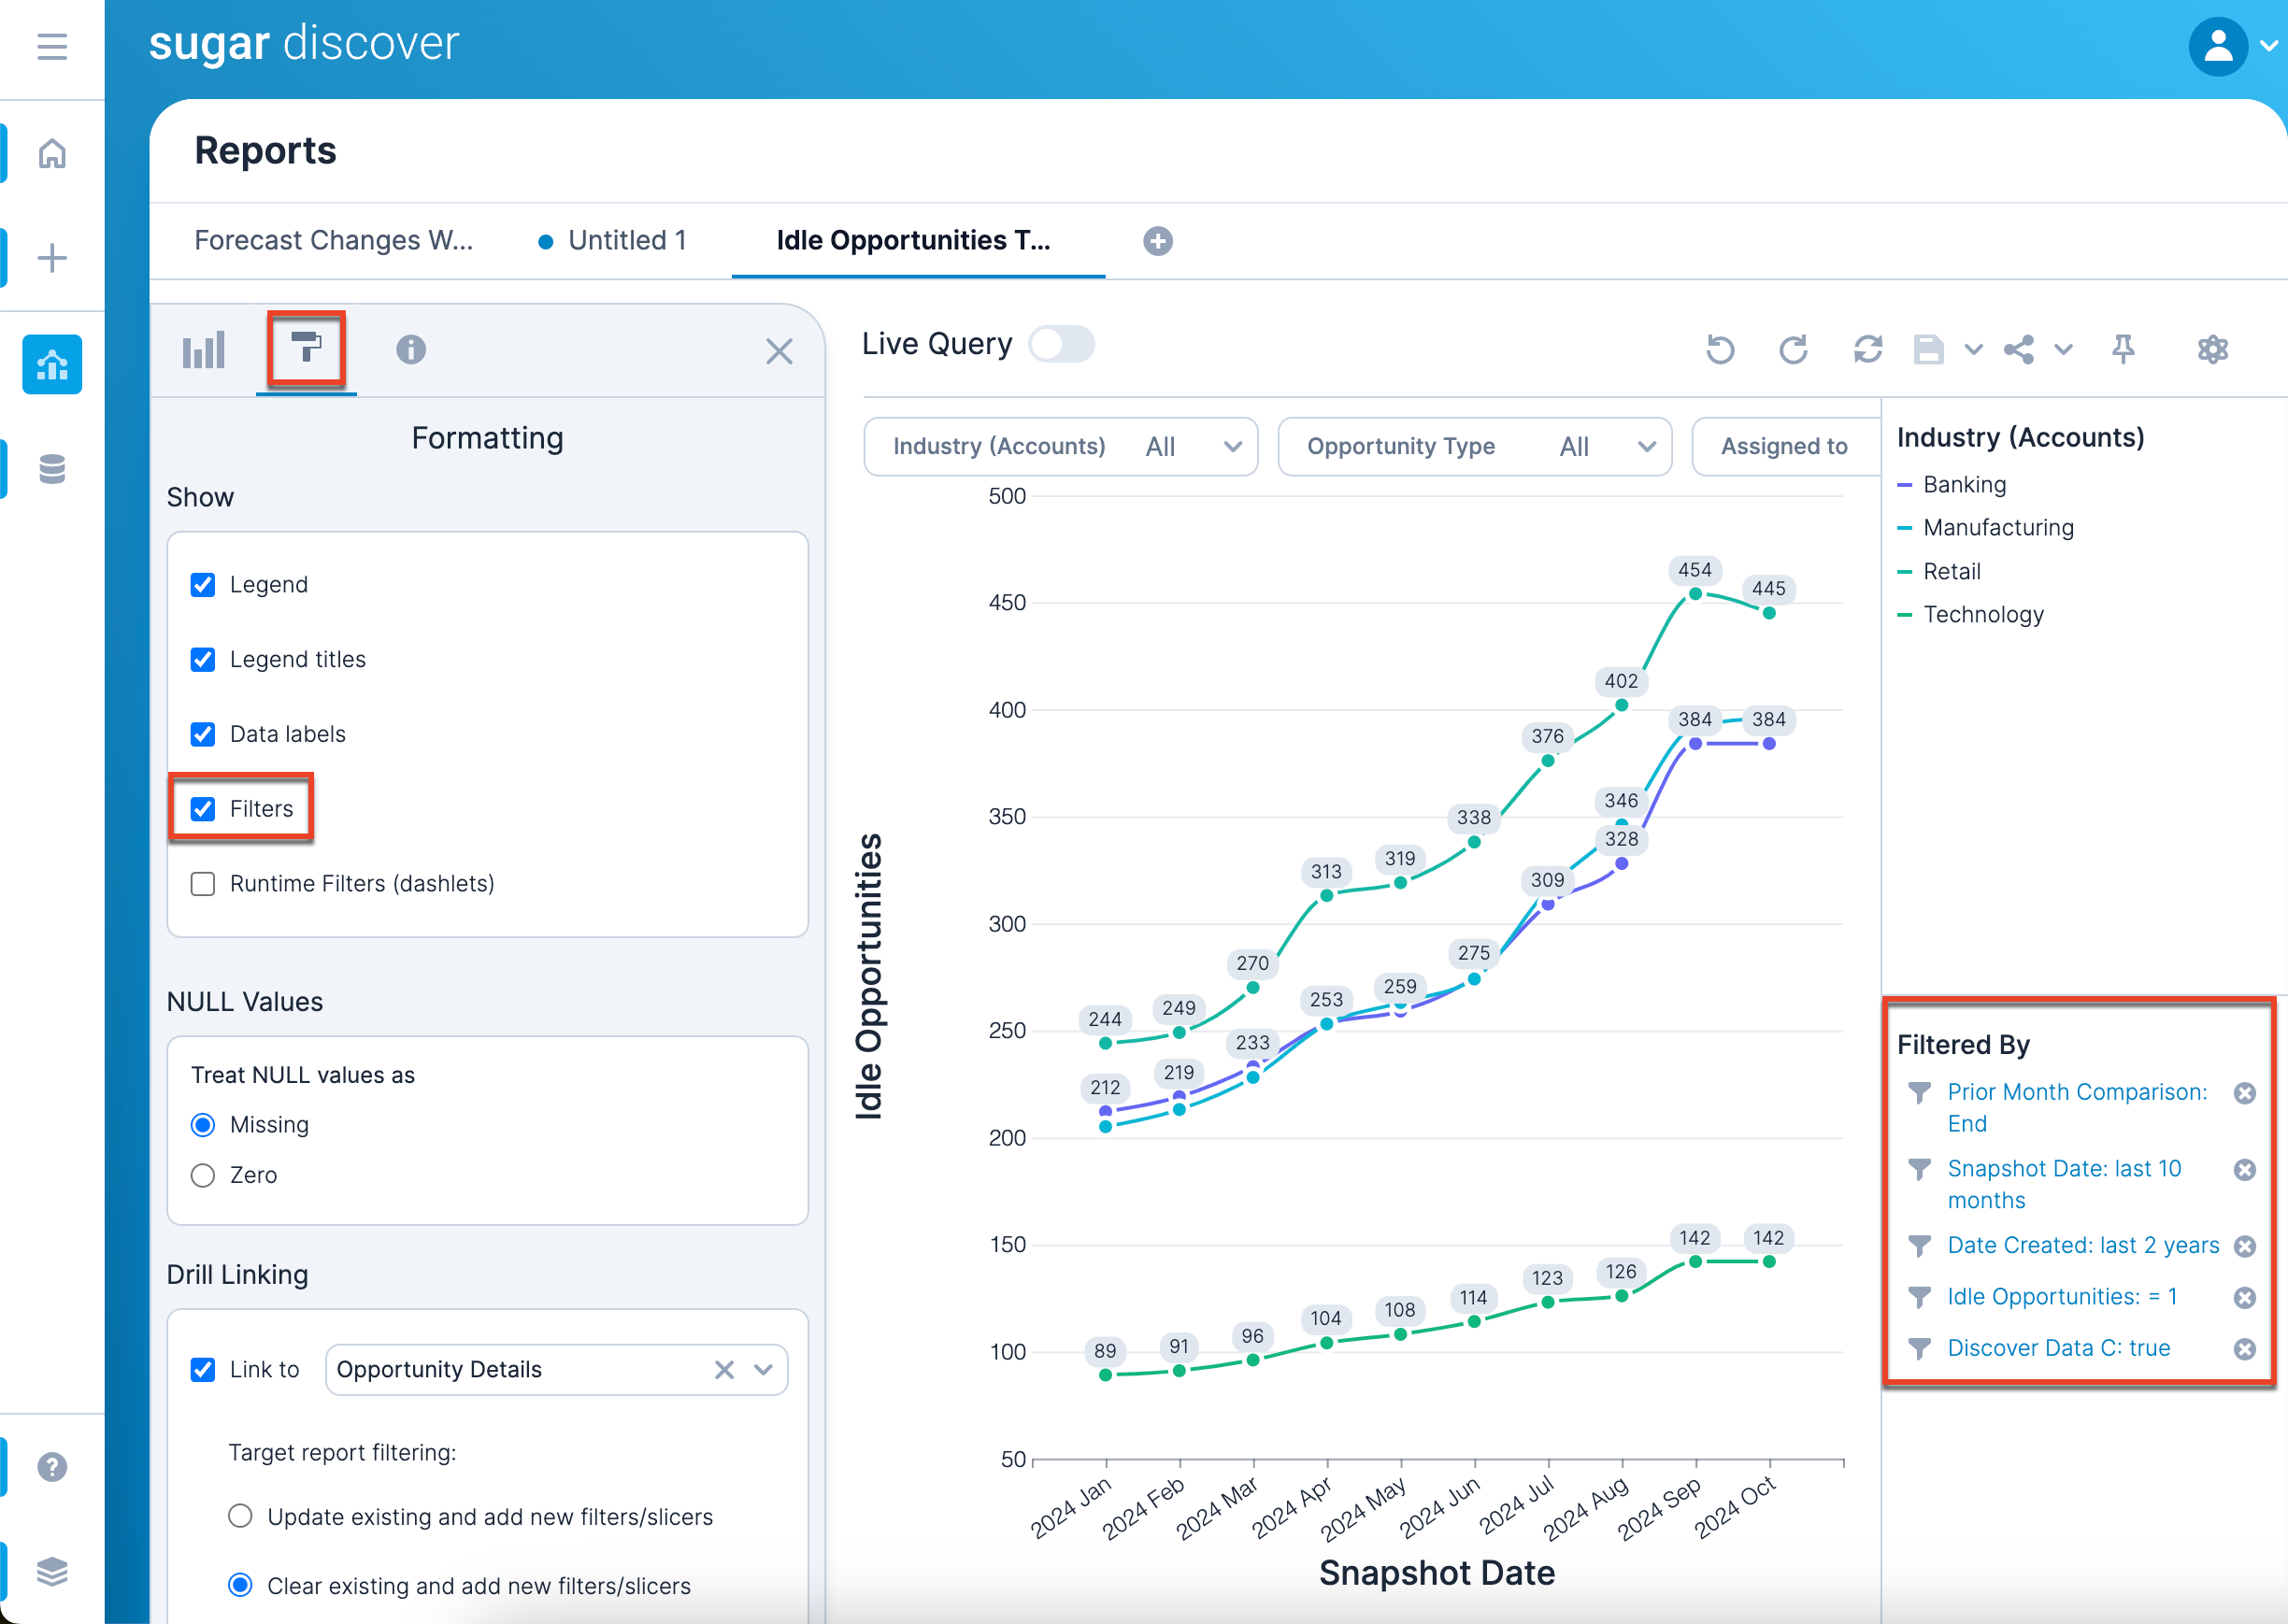Screen dimensions: 2288x1624
Task: Switch to the Untitled 1 tab
Action: (x=626, y=241)
